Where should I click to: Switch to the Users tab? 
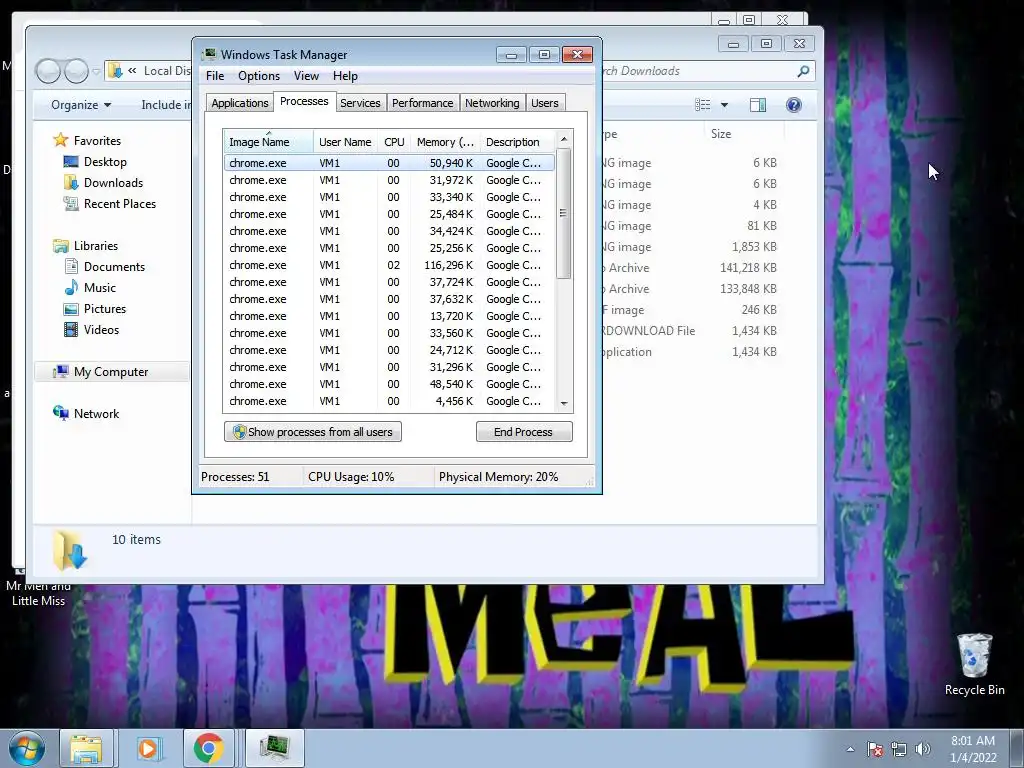544,103
